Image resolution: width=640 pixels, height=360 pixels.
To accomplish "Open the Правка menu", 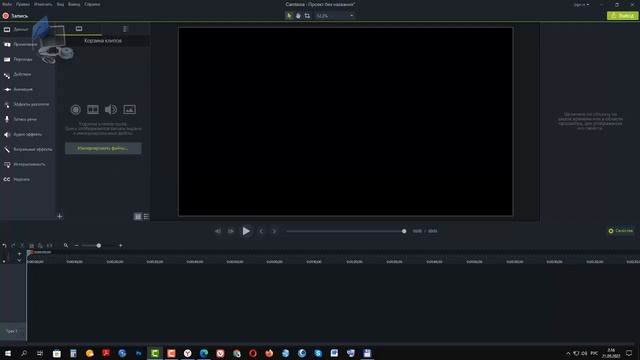I will tap(23, 4).
